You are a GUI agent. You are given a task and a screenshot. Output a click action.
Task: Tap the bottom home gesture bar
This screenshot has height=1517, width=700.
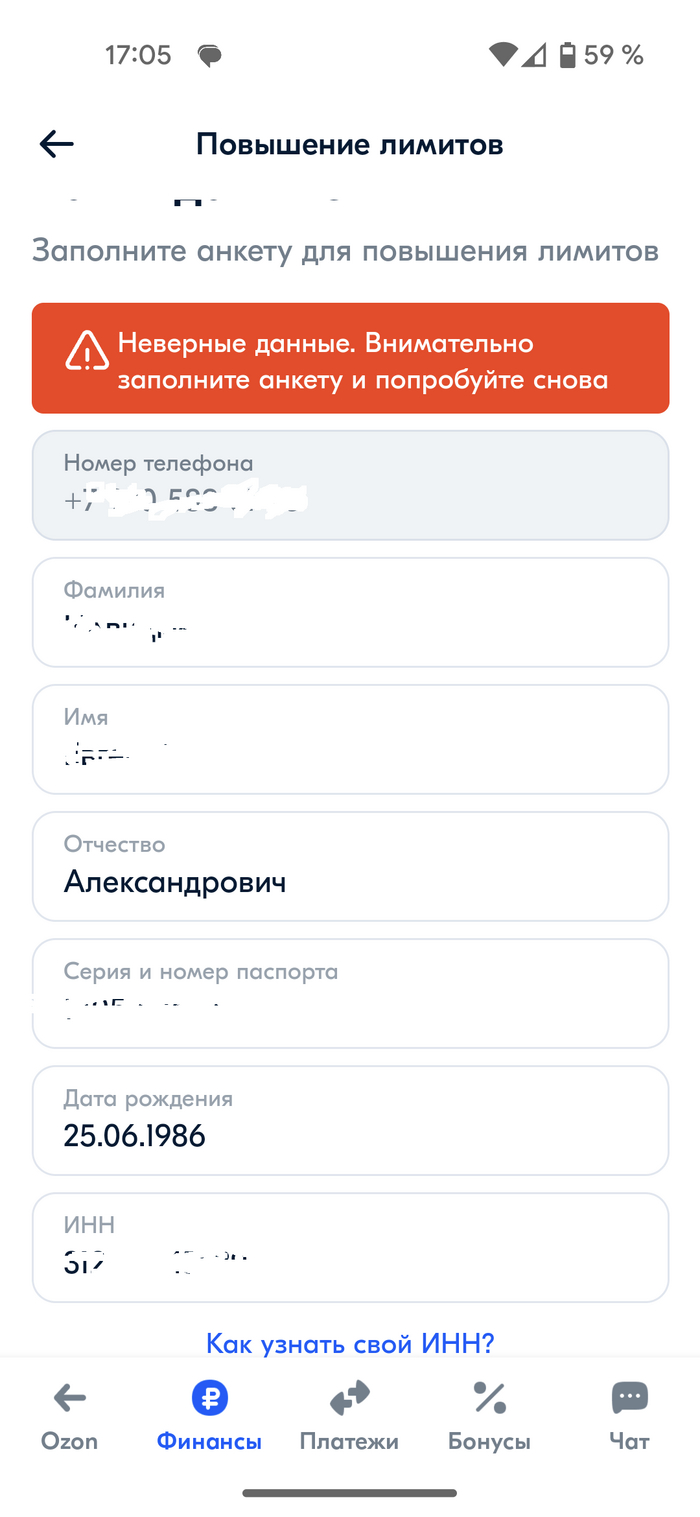pyautogui.click(x=350, y=1493)
